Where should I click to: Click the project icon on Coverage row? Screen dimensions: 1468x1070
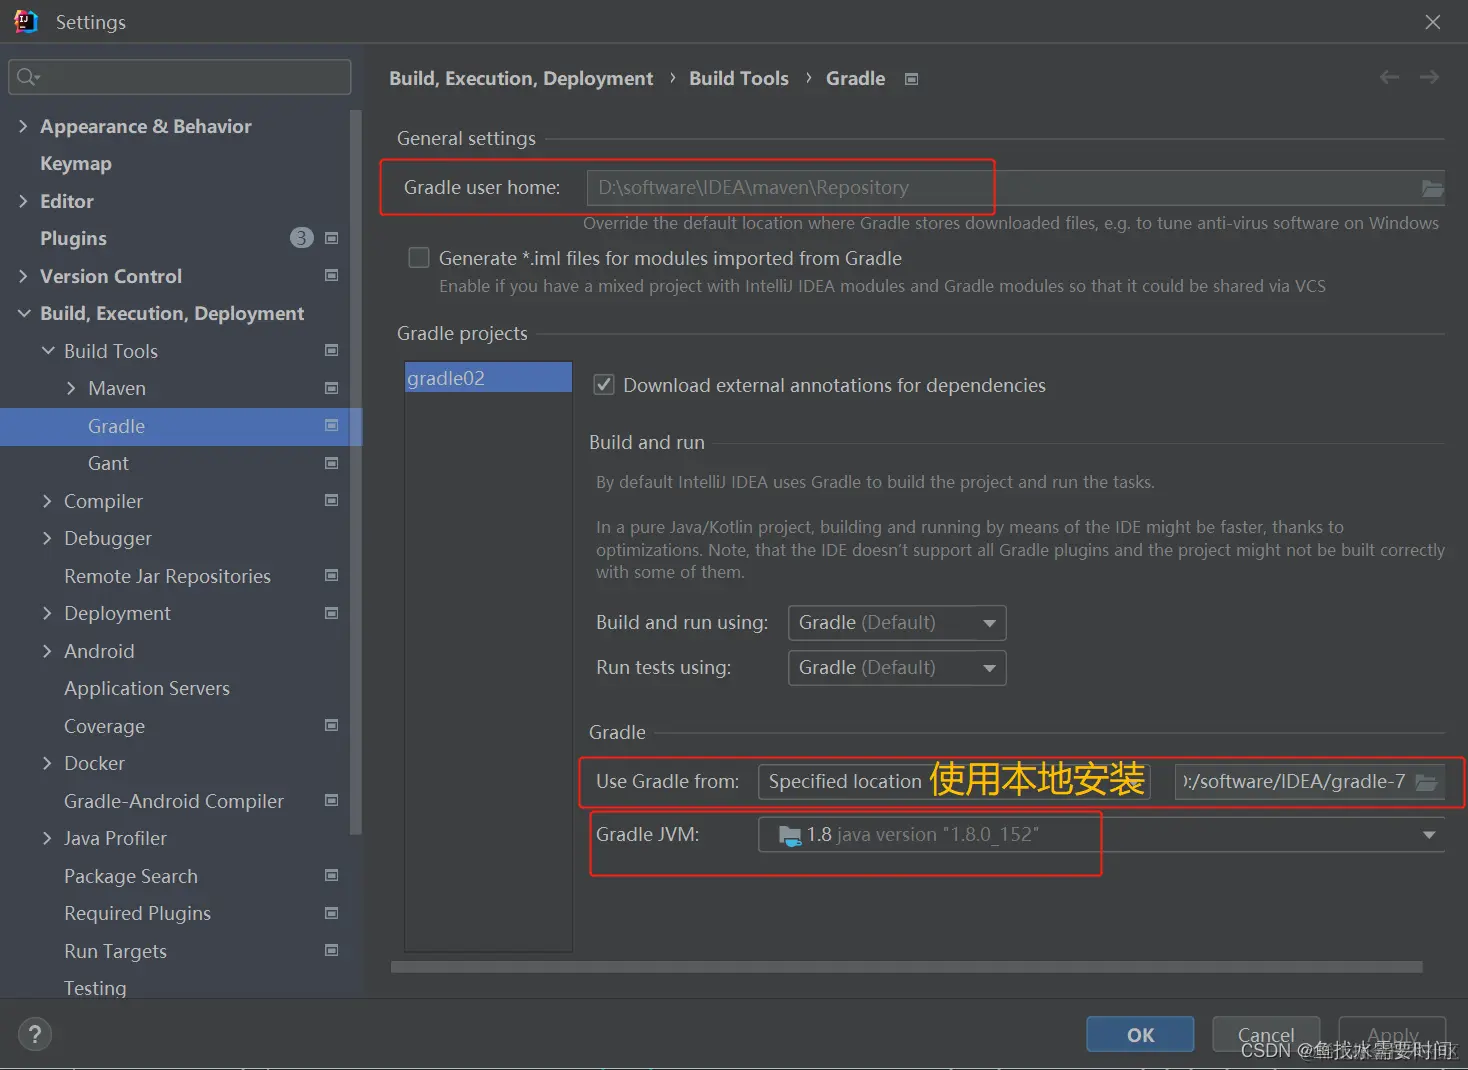[332, 725]
